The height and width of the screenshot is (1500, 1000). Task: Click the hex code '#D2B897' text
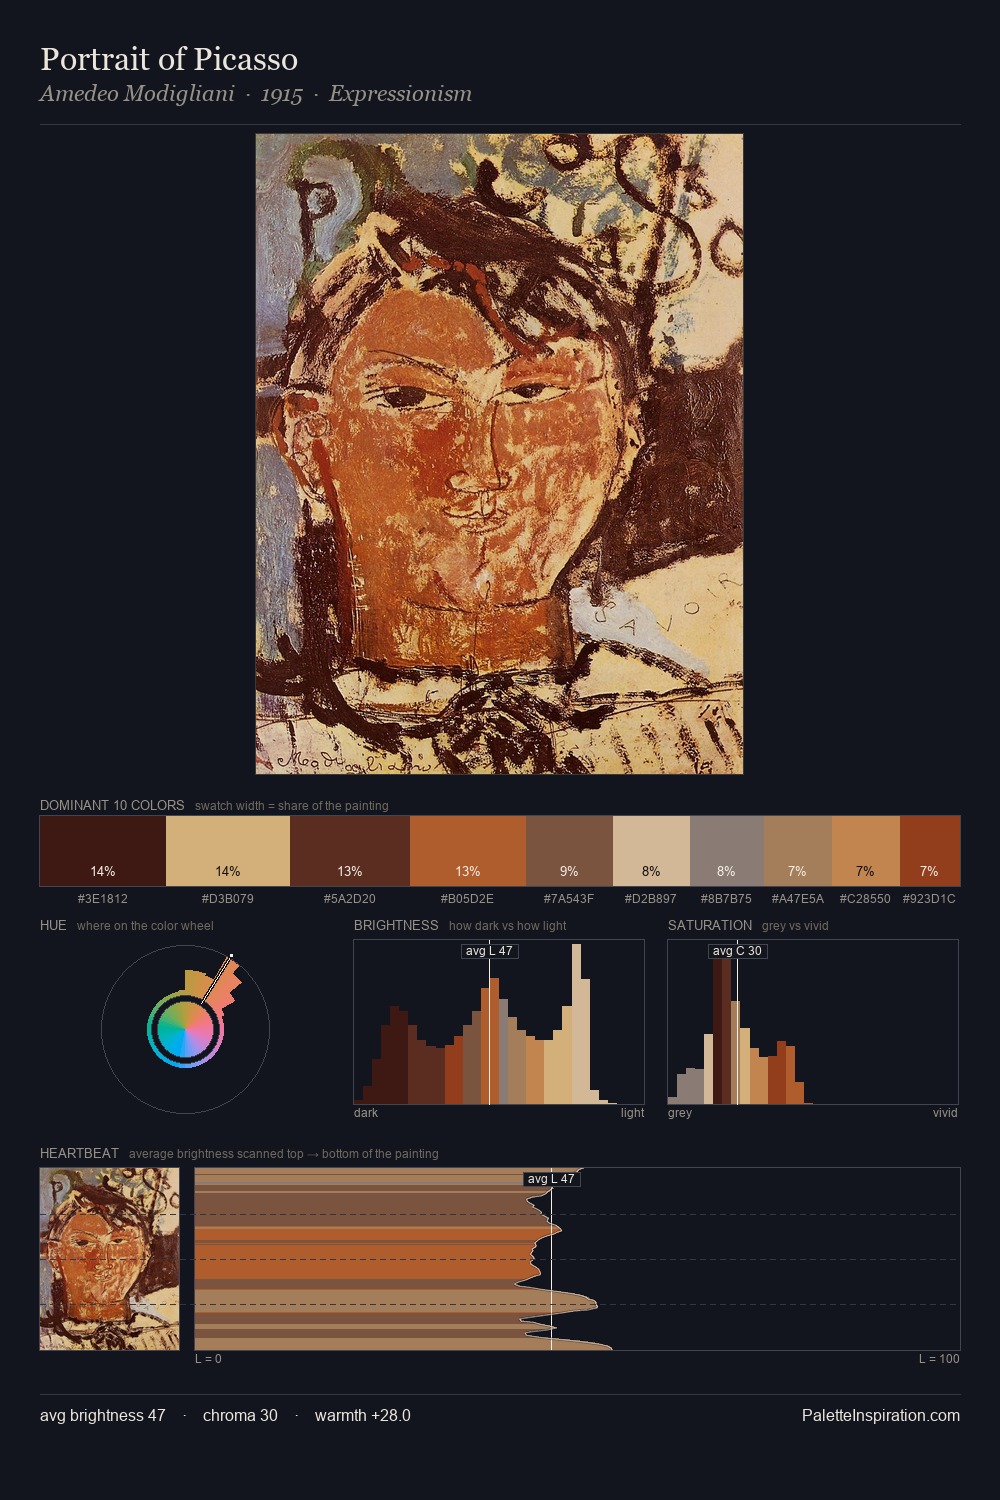coord(651,899)
